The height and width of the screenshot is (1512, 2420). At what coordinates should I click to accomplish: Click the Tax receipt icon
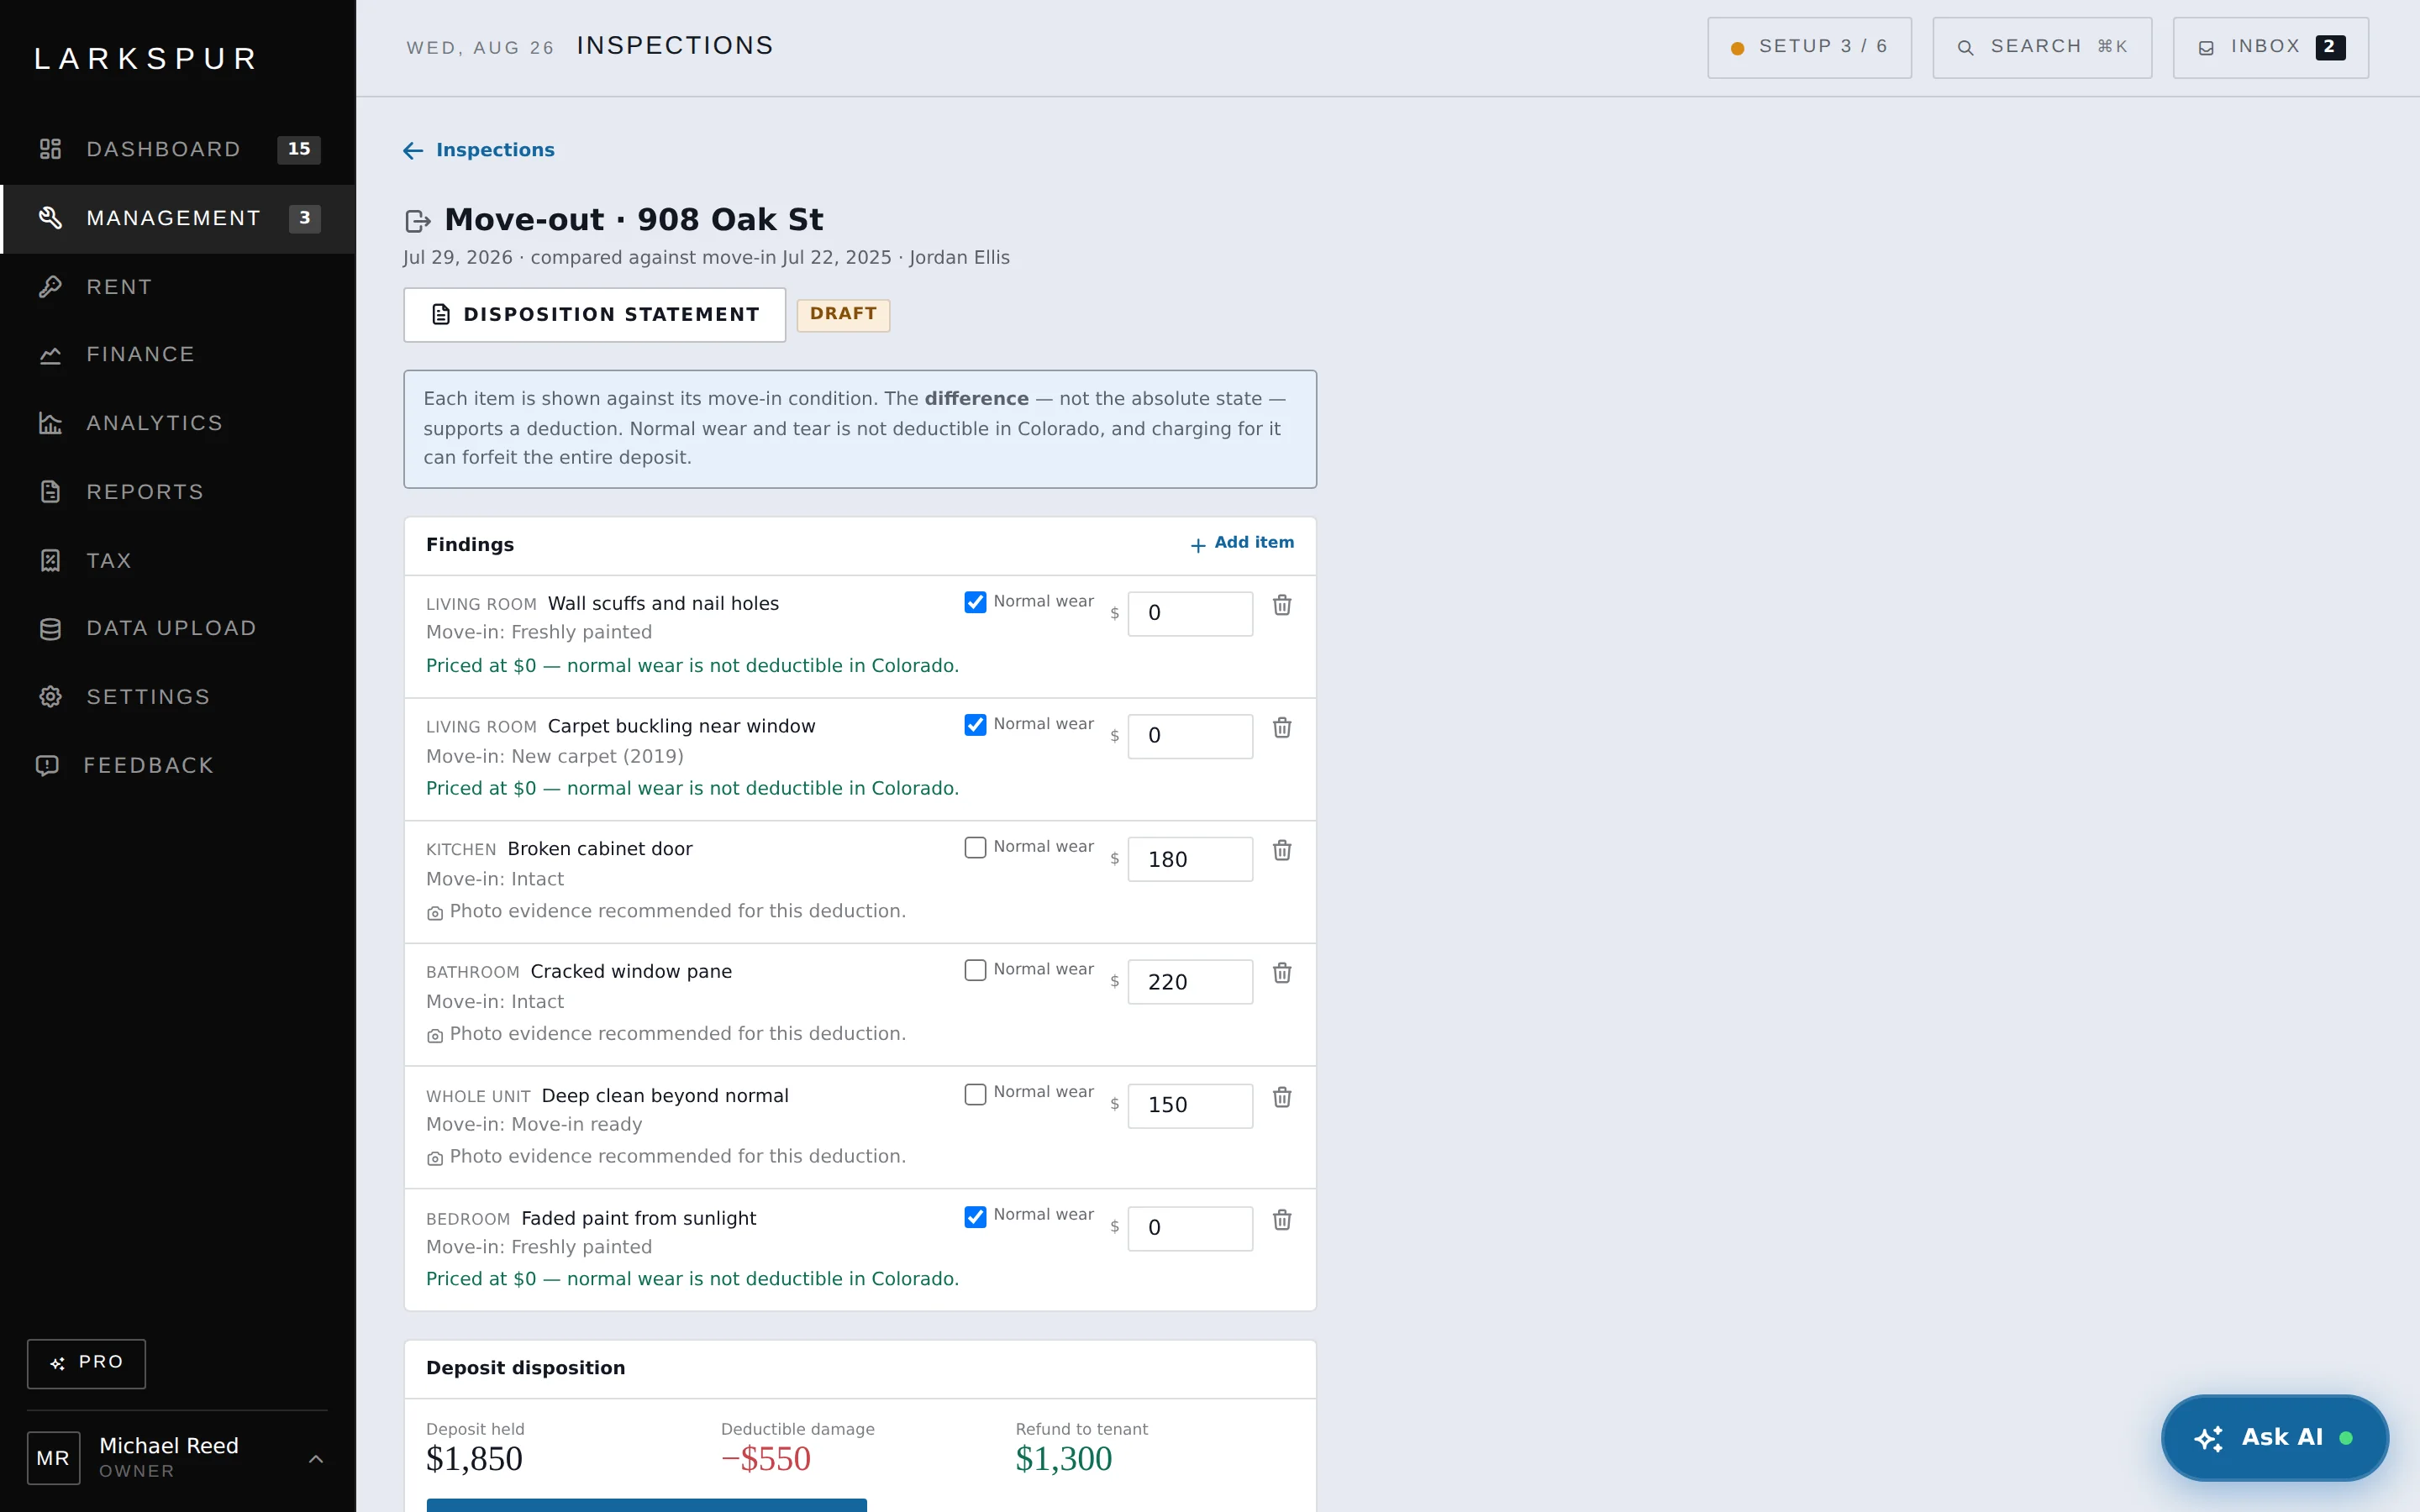50,560
